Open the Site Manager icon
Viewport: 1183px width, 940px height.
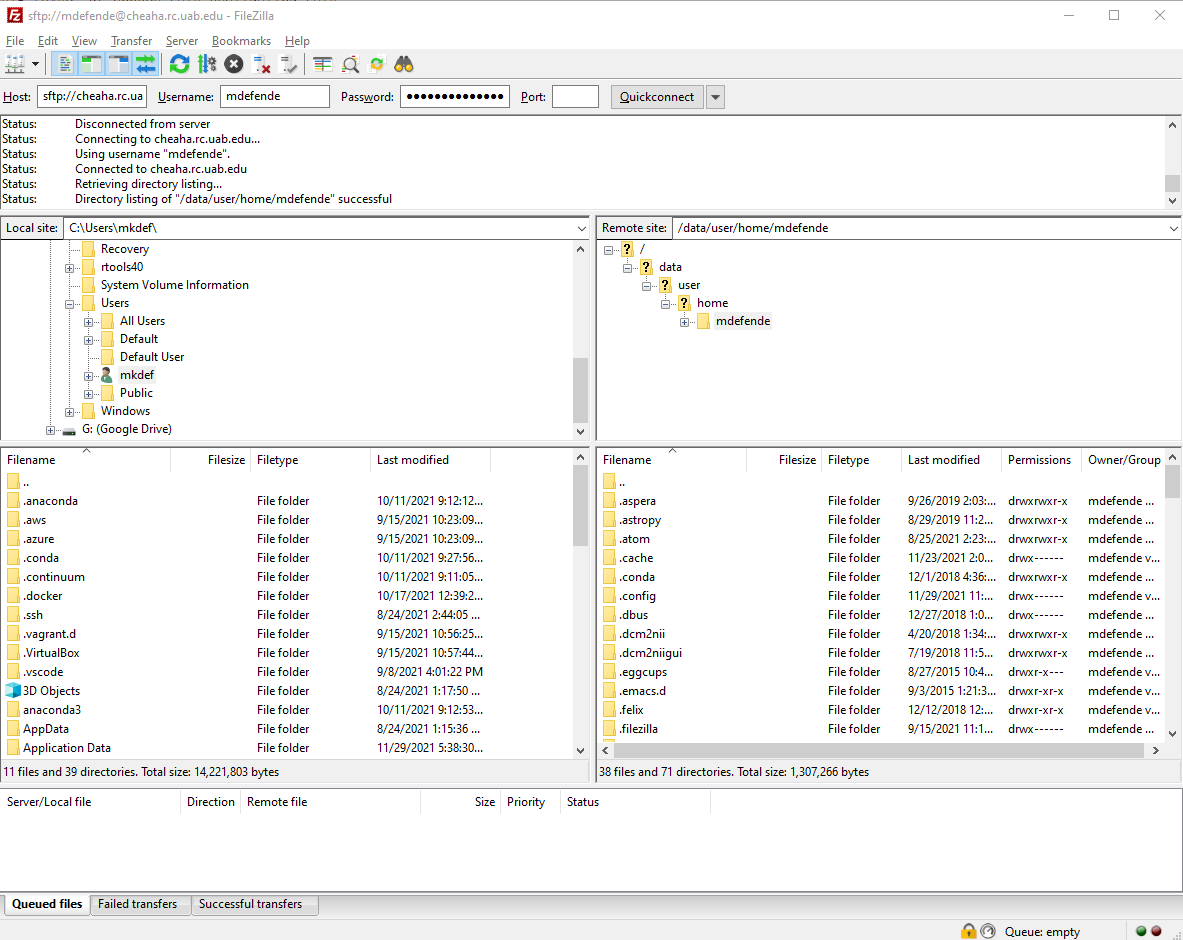pyautogui.click(x=15, y=64)
